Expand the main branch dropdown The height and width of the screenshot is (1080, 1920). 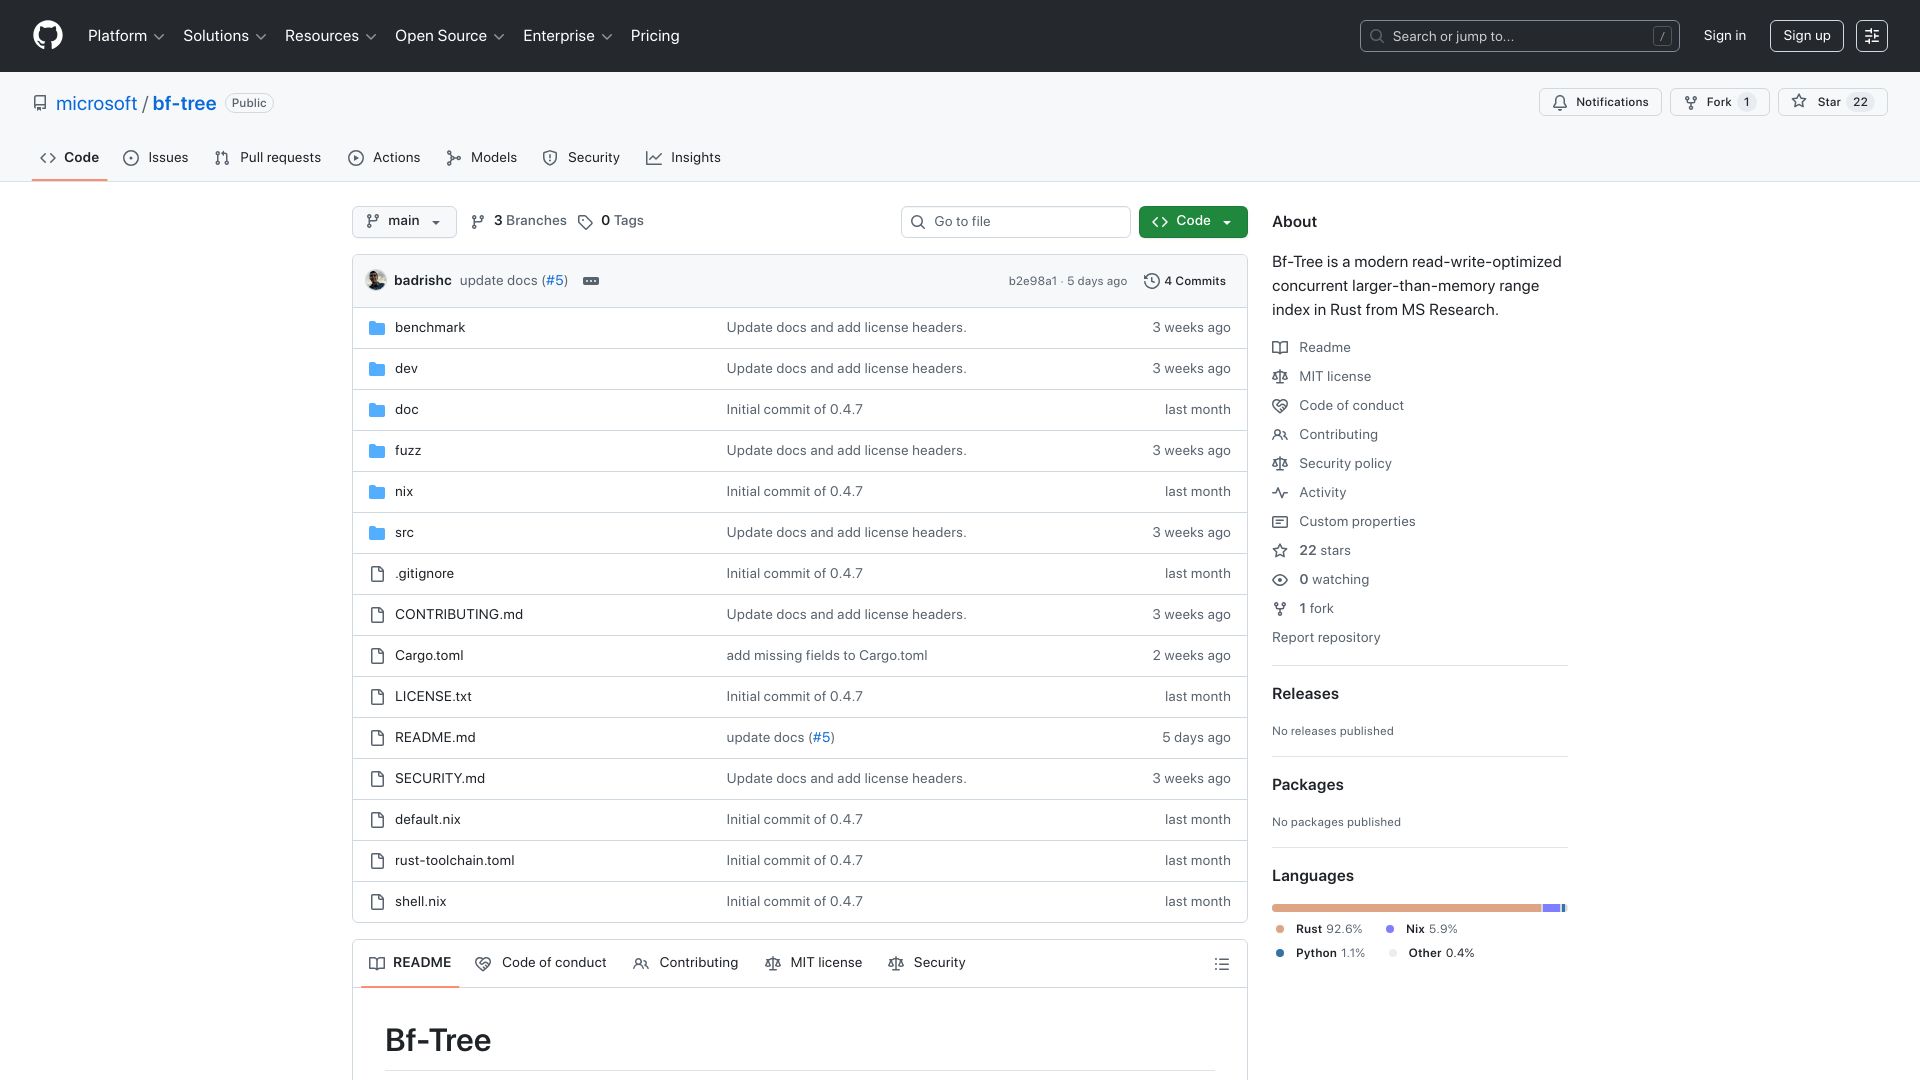tap(404, 221)
